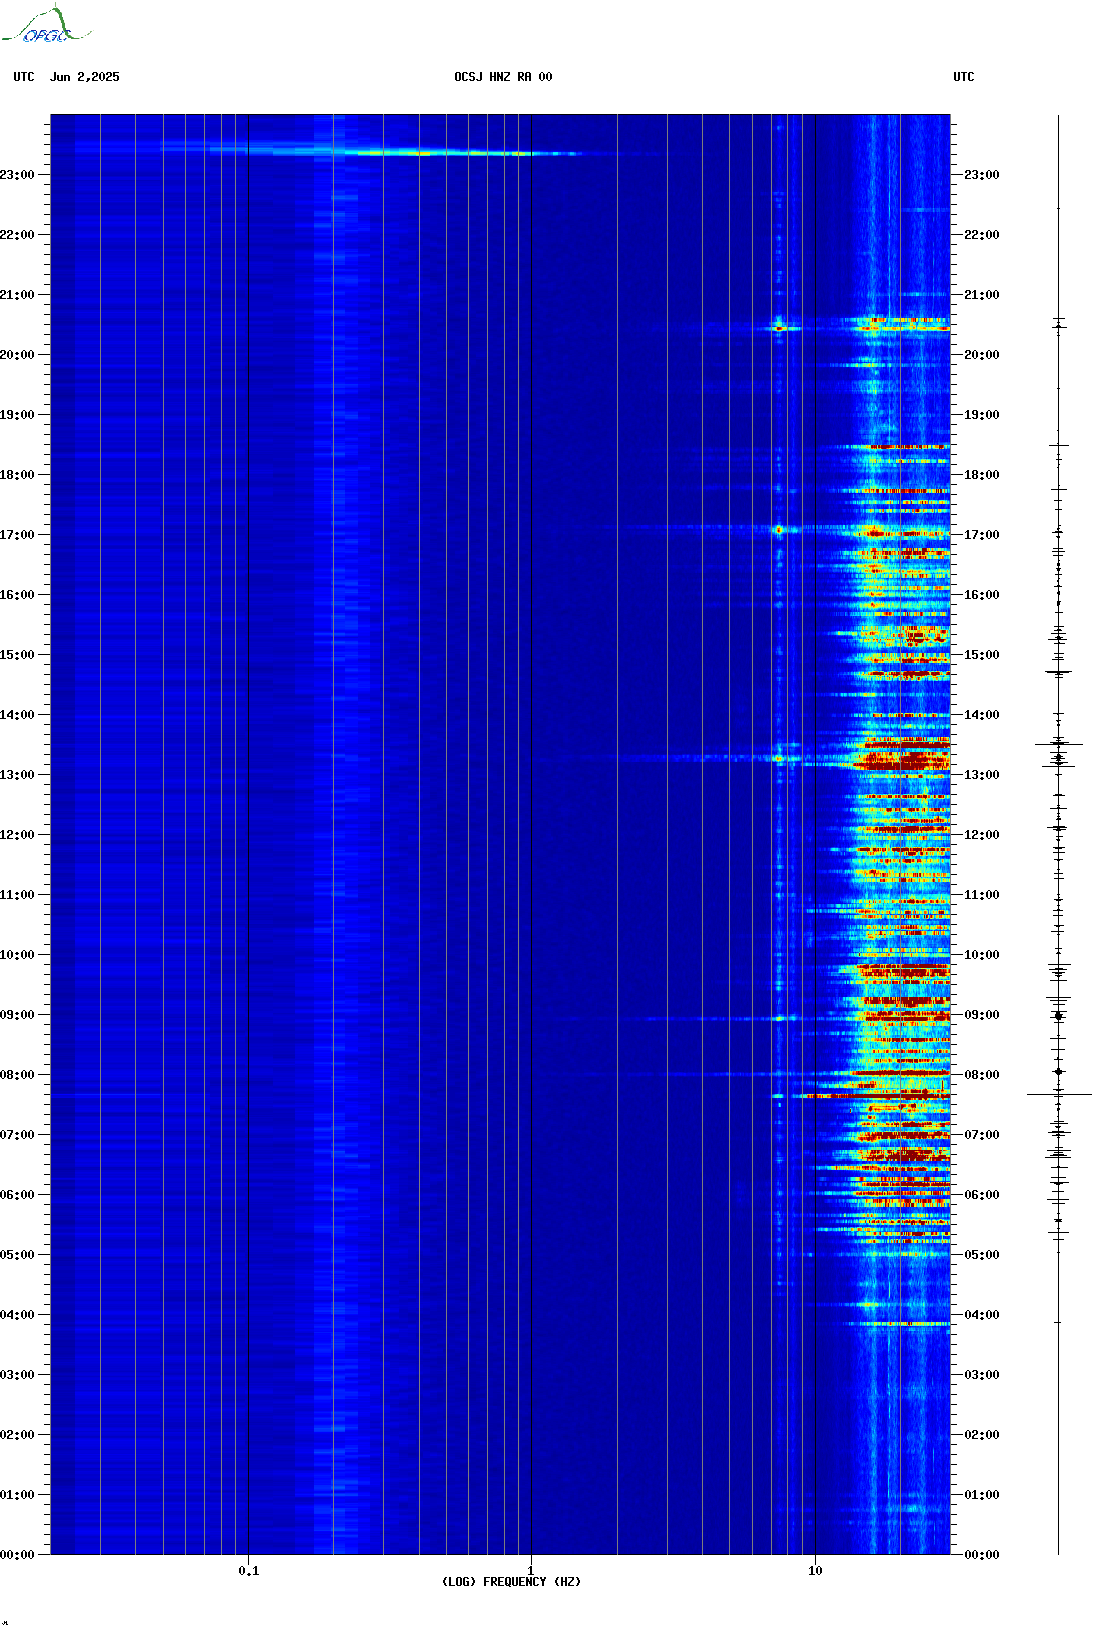Click 19:00 on the right time axis
This screenshot has height=1634, width=1102.
click(x=982, y=415)
